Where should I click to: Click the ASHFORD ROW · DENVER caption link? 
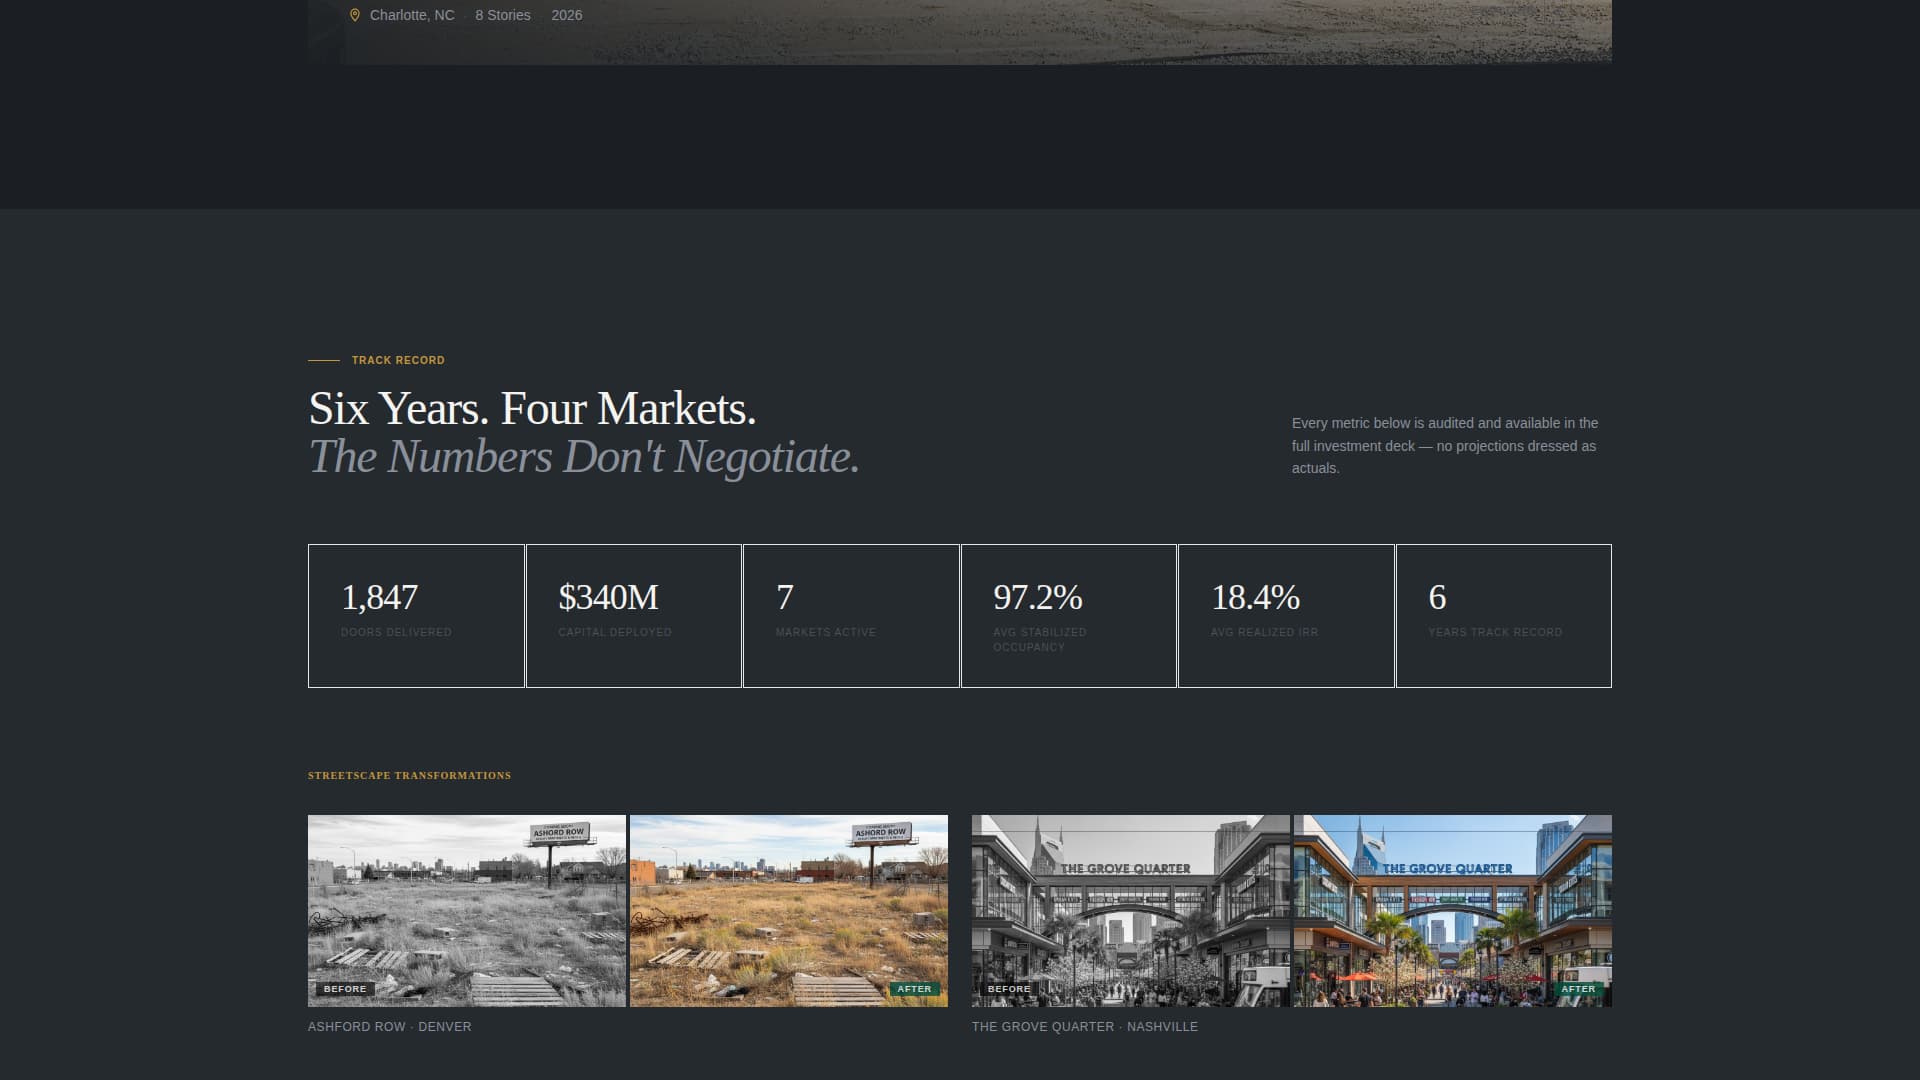point(388,1026)
